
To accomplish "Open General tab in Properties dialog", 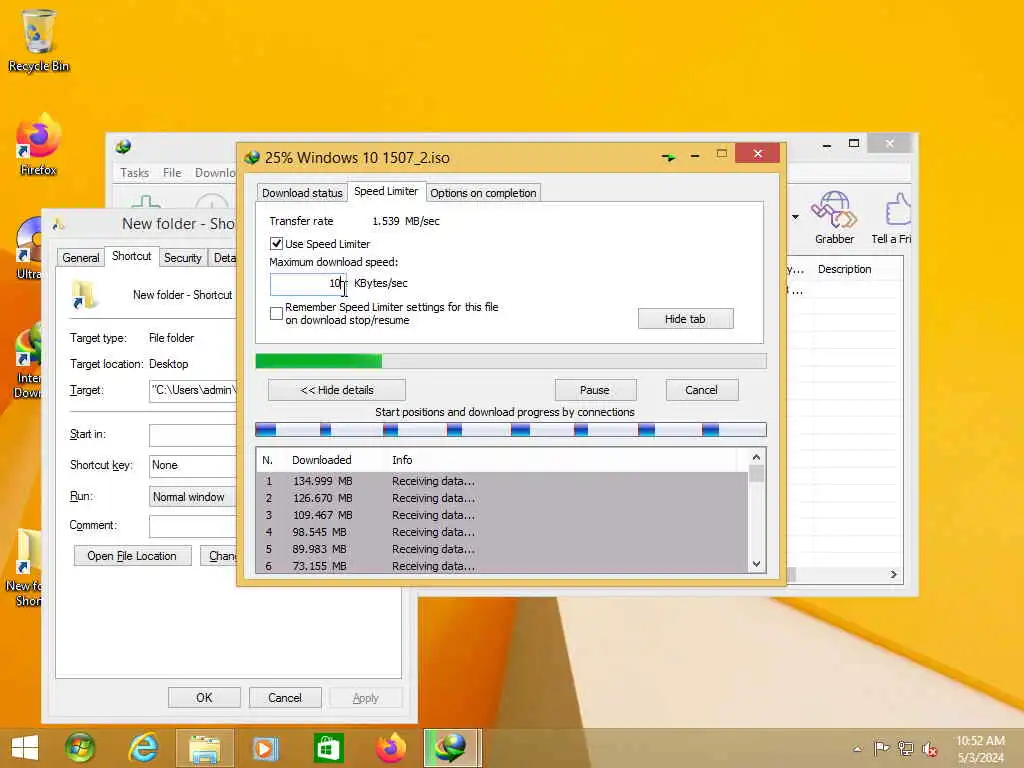I will (x=81, y=258).
